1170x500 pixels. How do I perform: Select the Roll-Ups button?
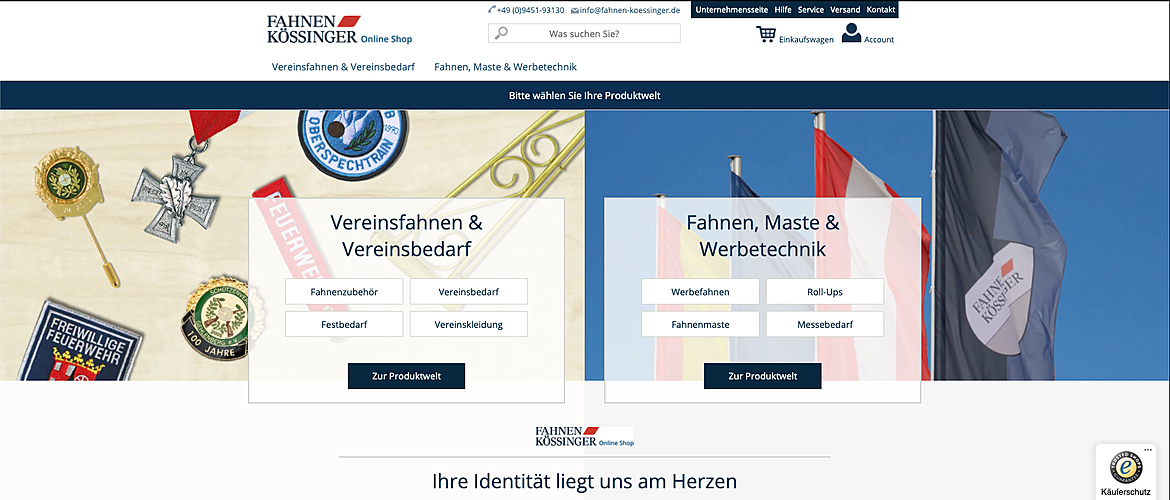[825, 292]
